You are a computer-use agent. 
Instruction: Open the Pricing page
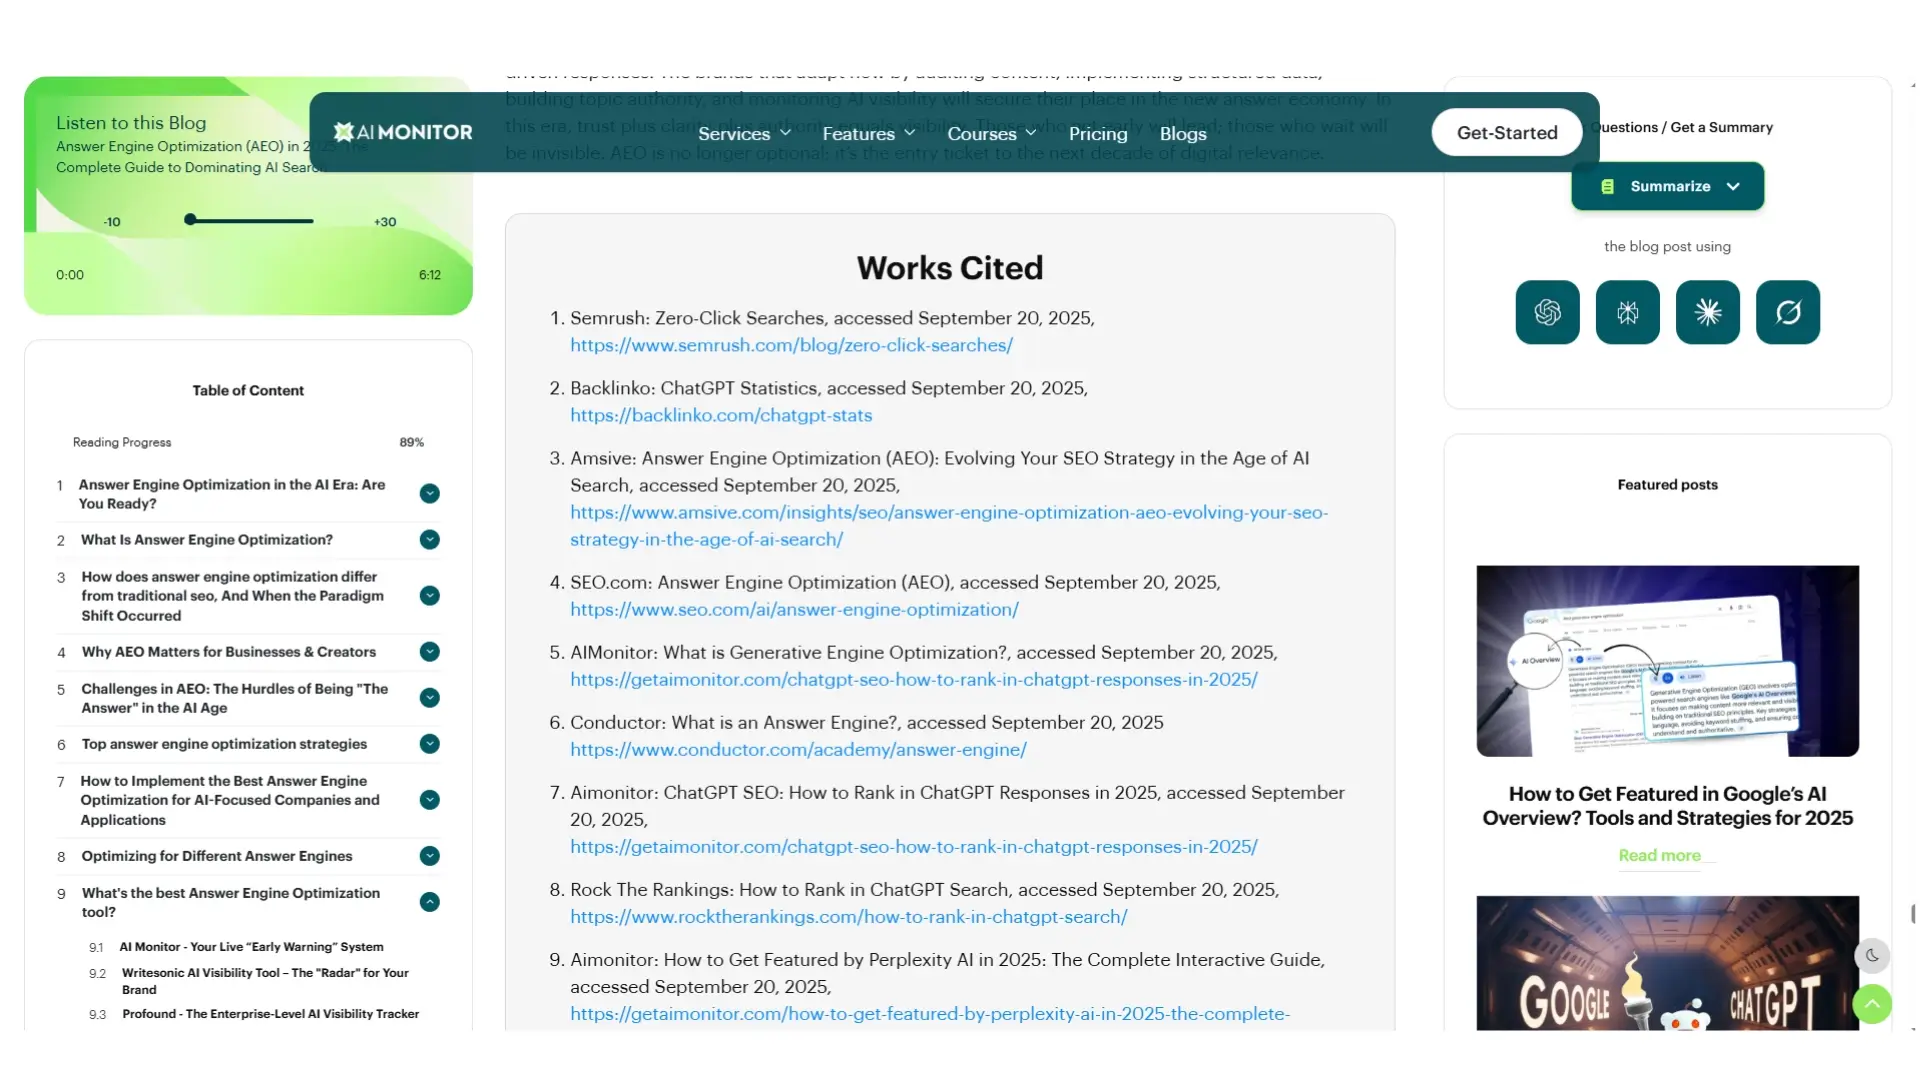1097,133
